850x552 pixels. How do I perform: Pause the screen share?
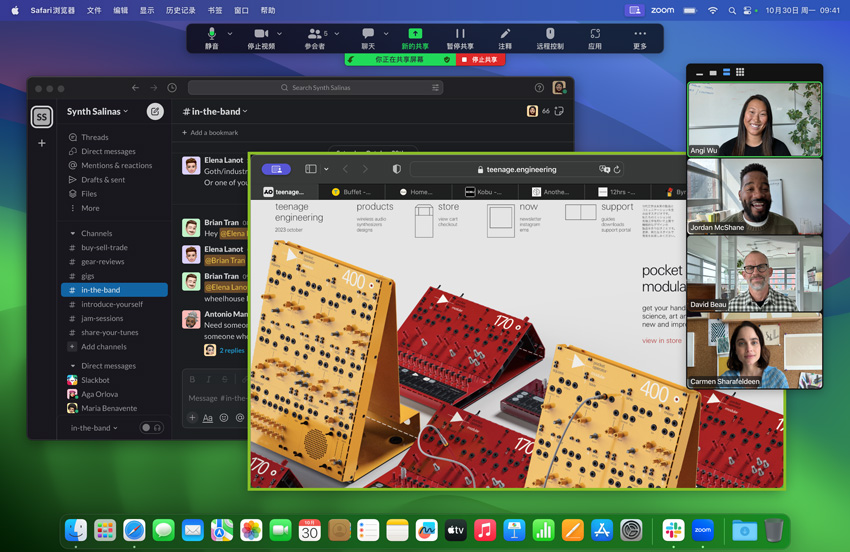(459, 37)
